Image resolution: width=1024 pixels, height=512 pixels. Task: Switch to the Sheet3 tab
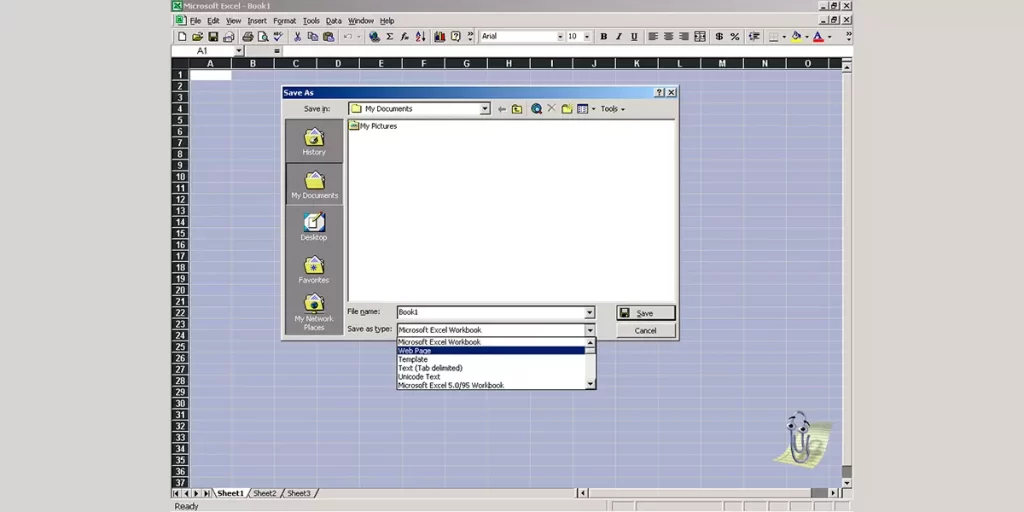[299, 494]
